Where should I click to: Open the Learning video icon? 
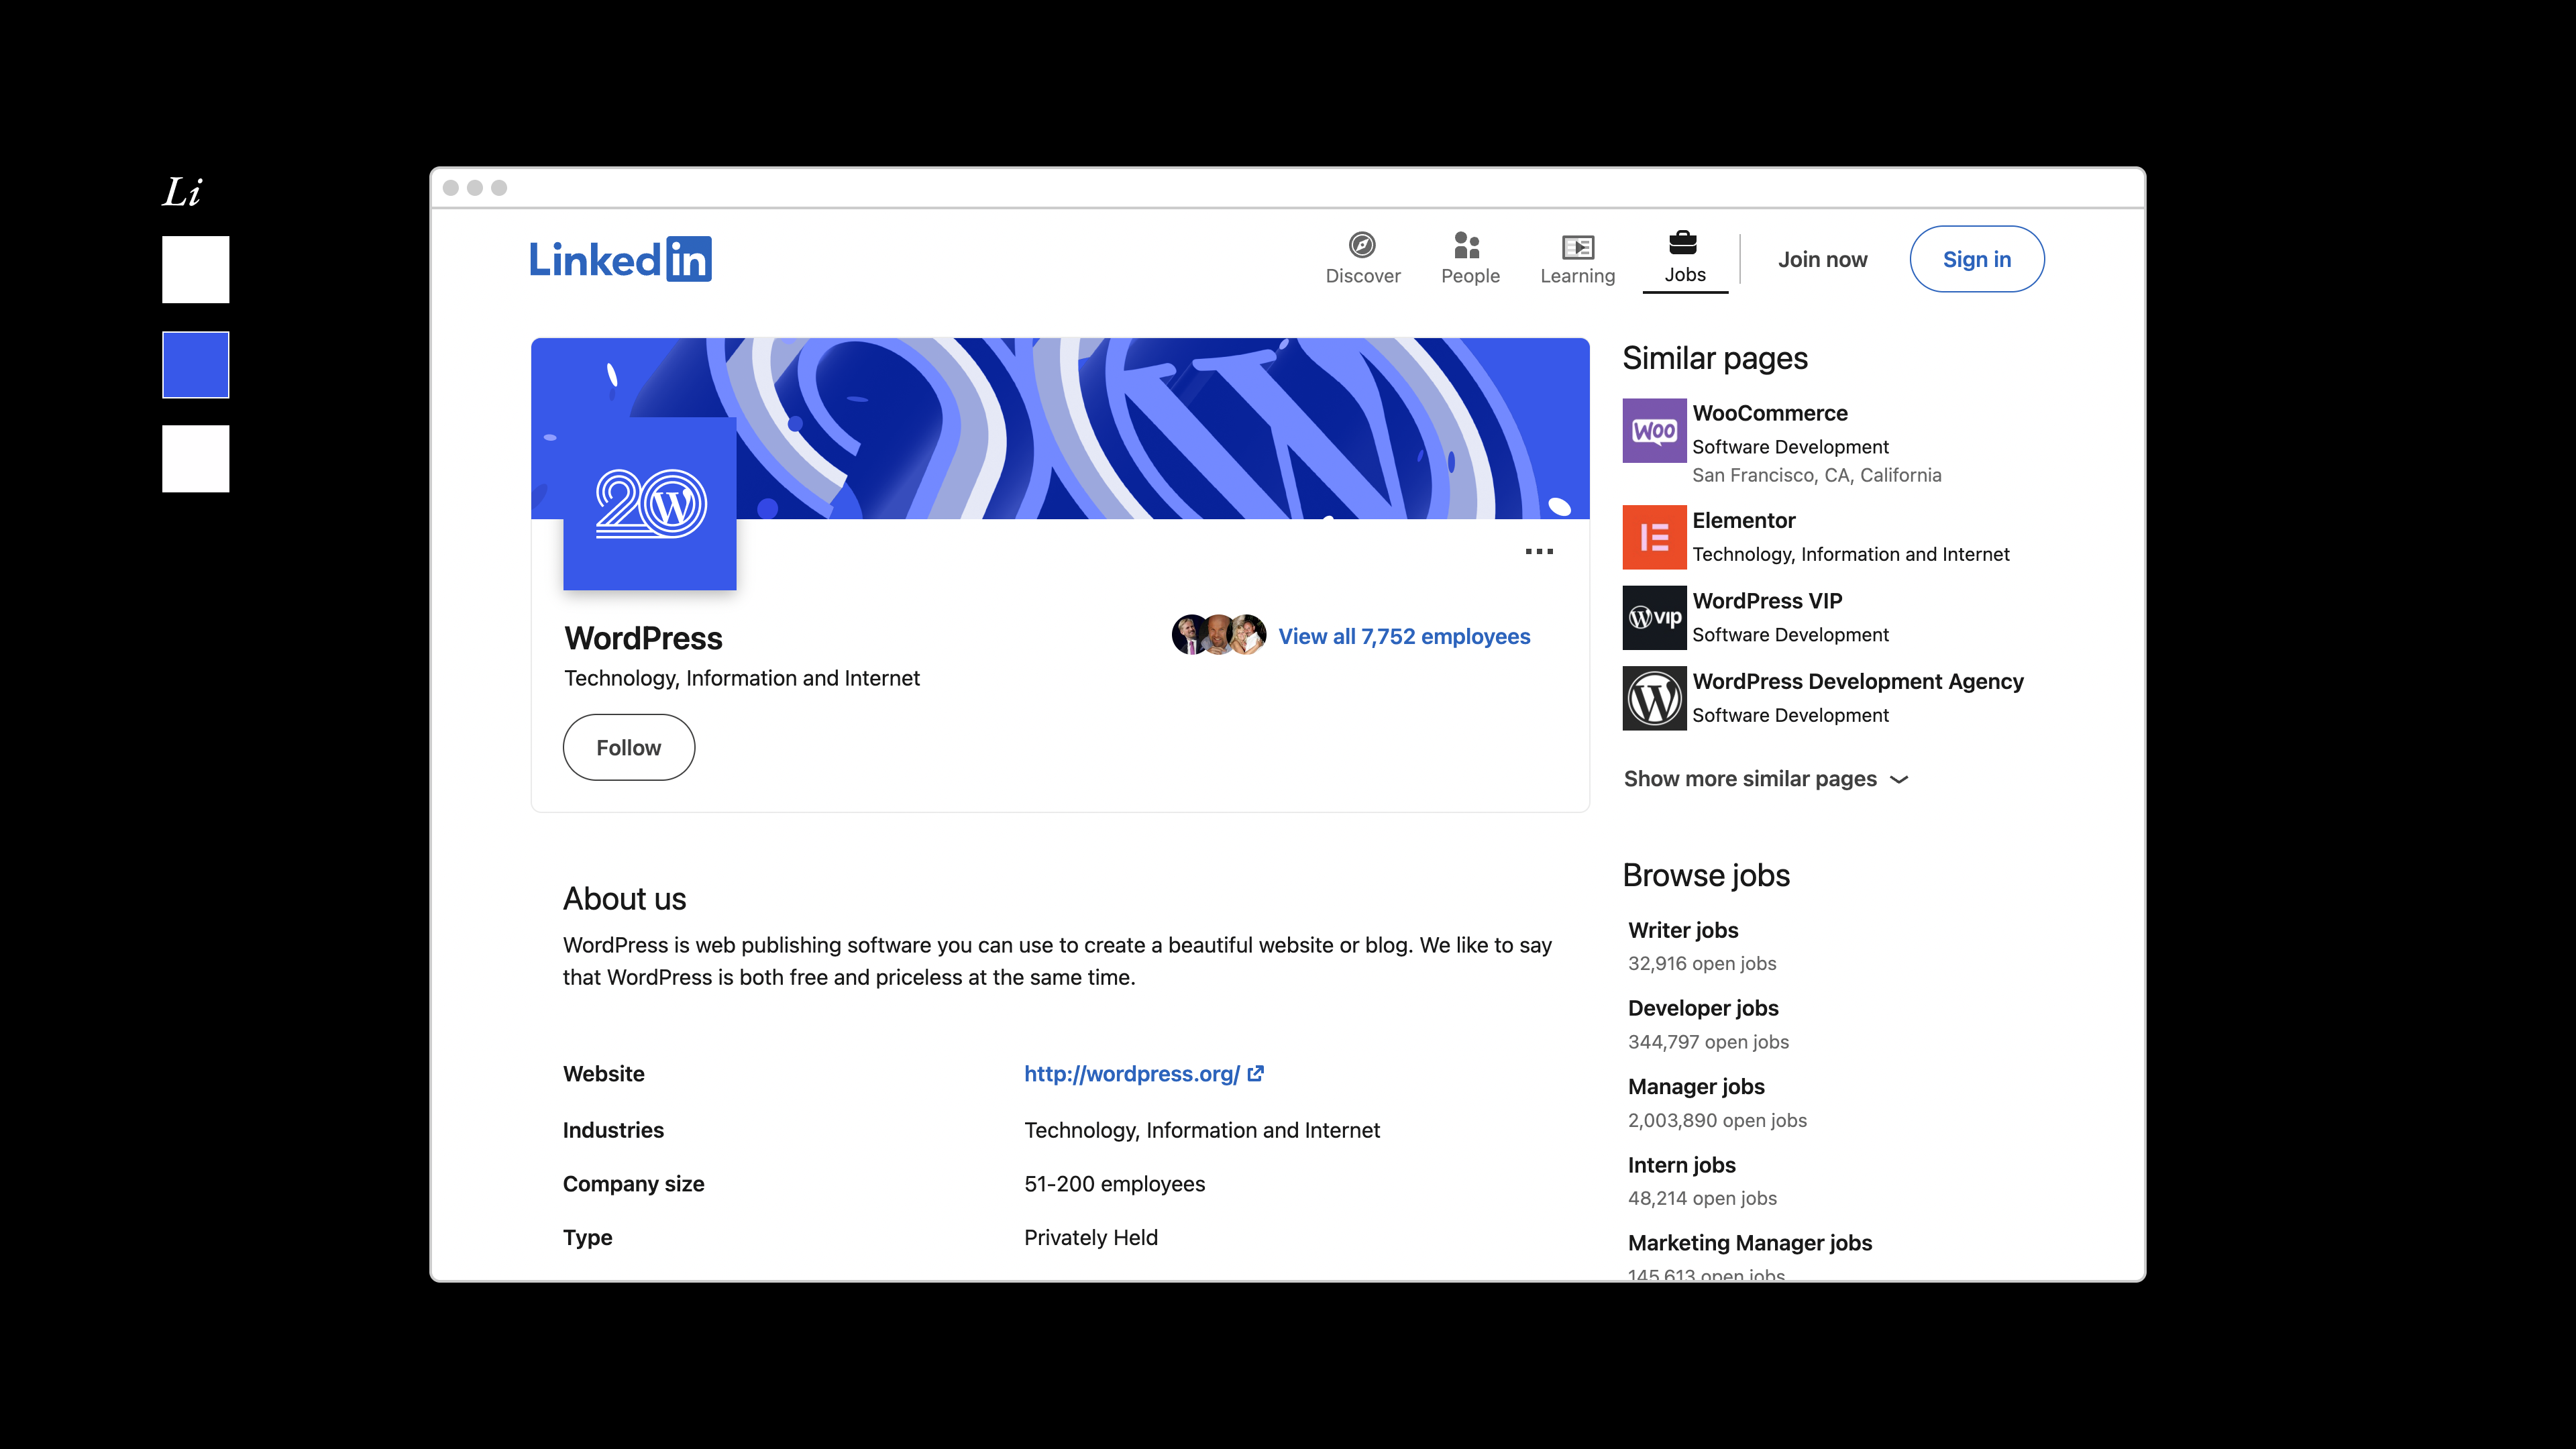pyautogui.click(x=1577, y=246)
